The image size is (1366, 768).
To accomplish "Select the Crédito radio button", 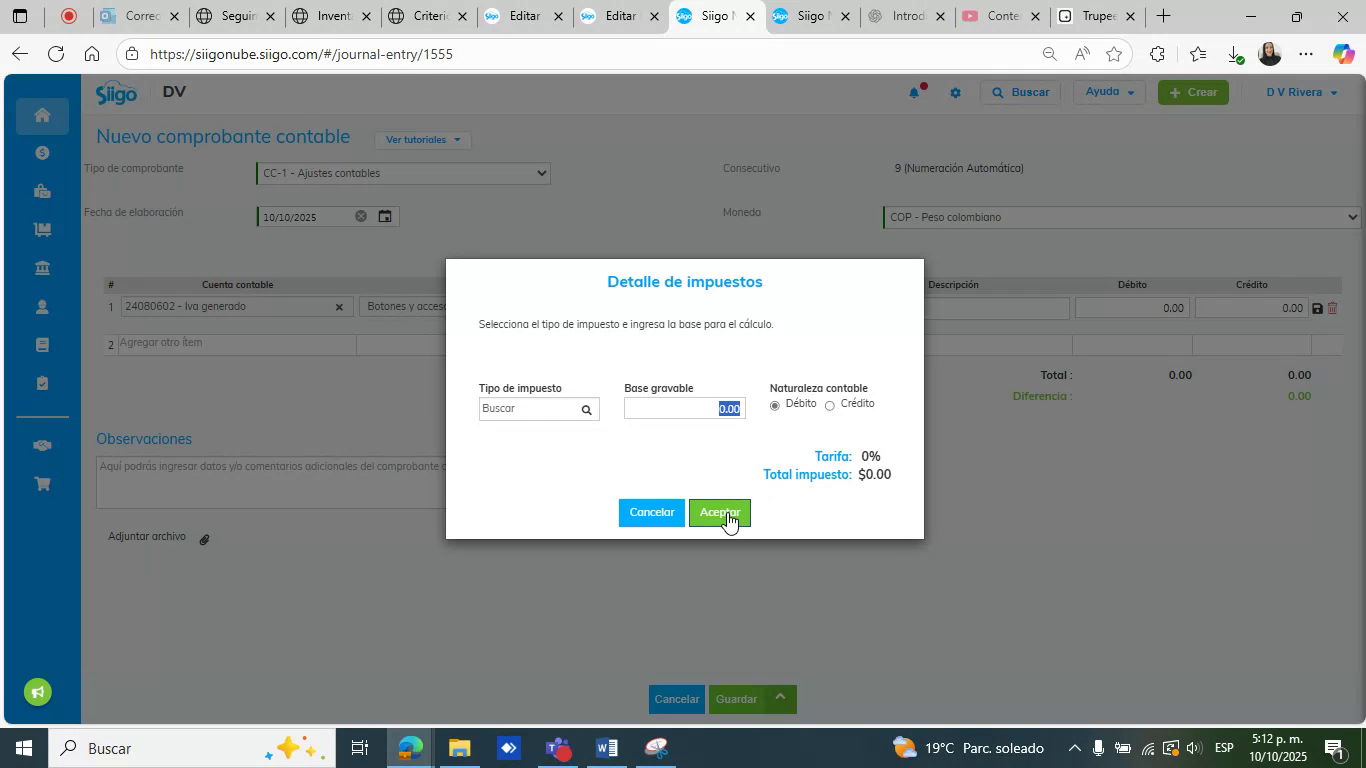I will pos(829,406).
